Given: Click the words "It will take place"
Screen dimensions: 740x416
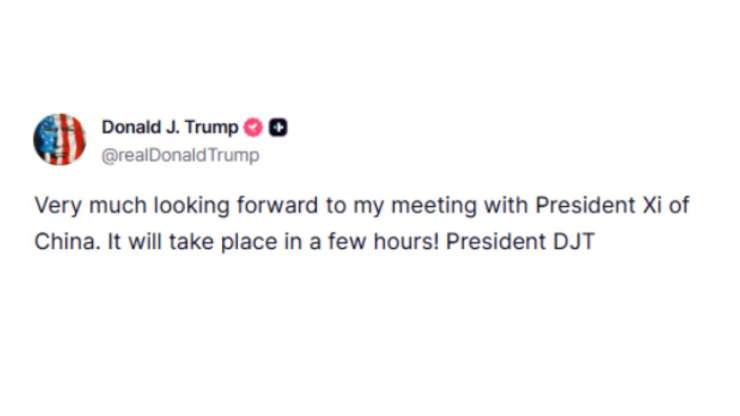Looking at the screenshot, I should tap(165, 241).
